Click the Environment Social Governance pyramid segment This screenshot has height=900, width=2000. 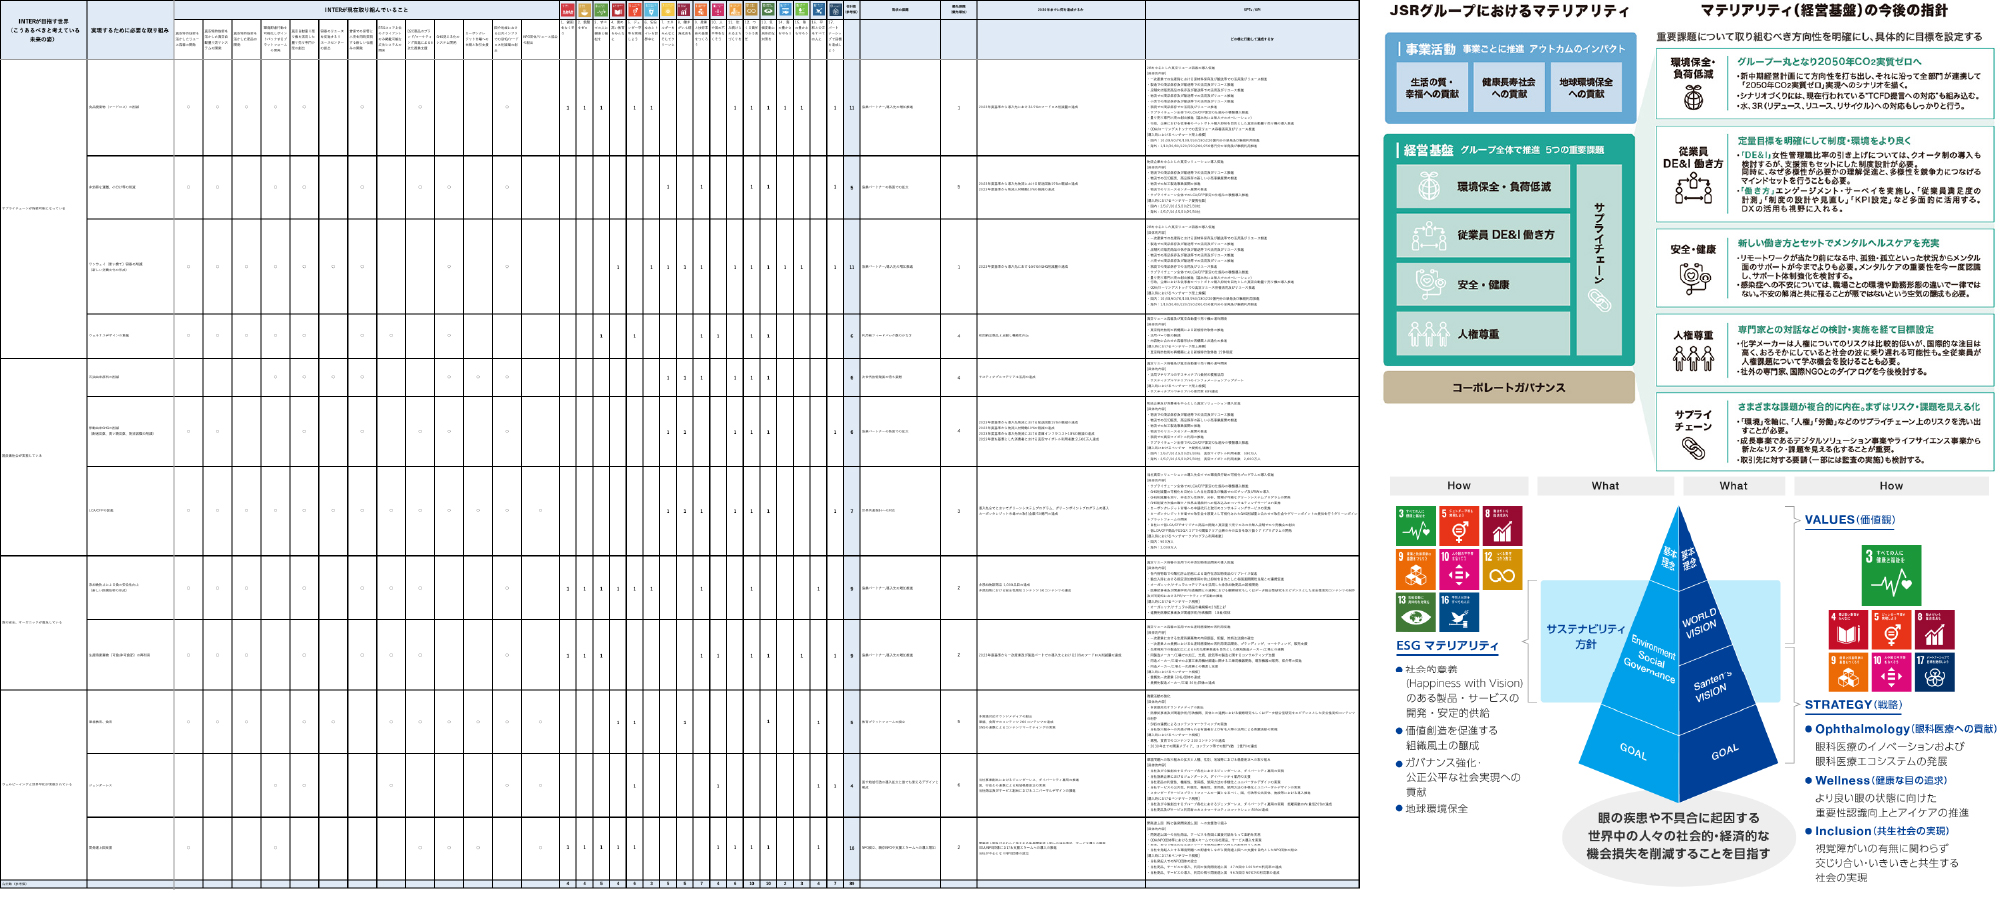[1649, 659]
